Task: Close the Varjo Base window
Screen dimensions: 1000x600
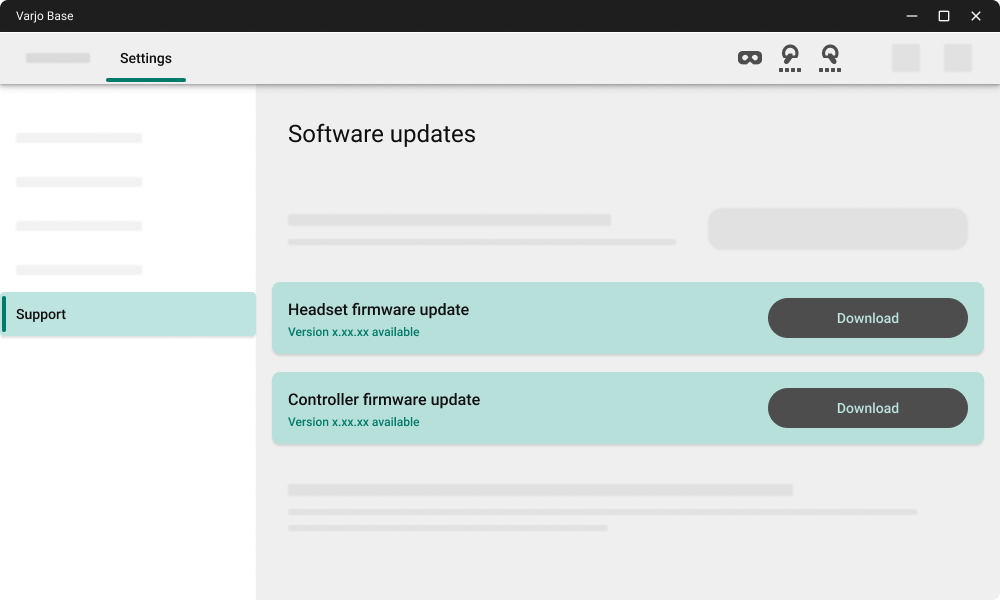Action: [976, 16]
